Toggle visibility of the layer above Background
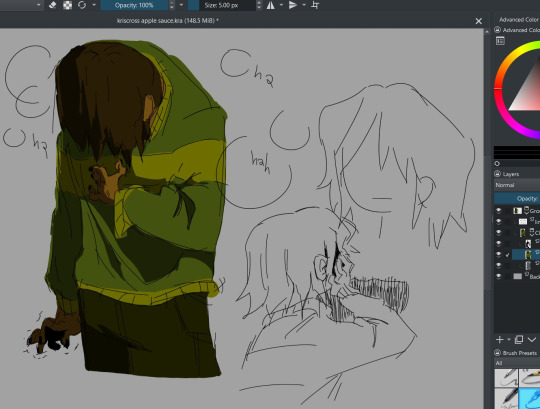This screenshot has height=409, width=540. 498,265
